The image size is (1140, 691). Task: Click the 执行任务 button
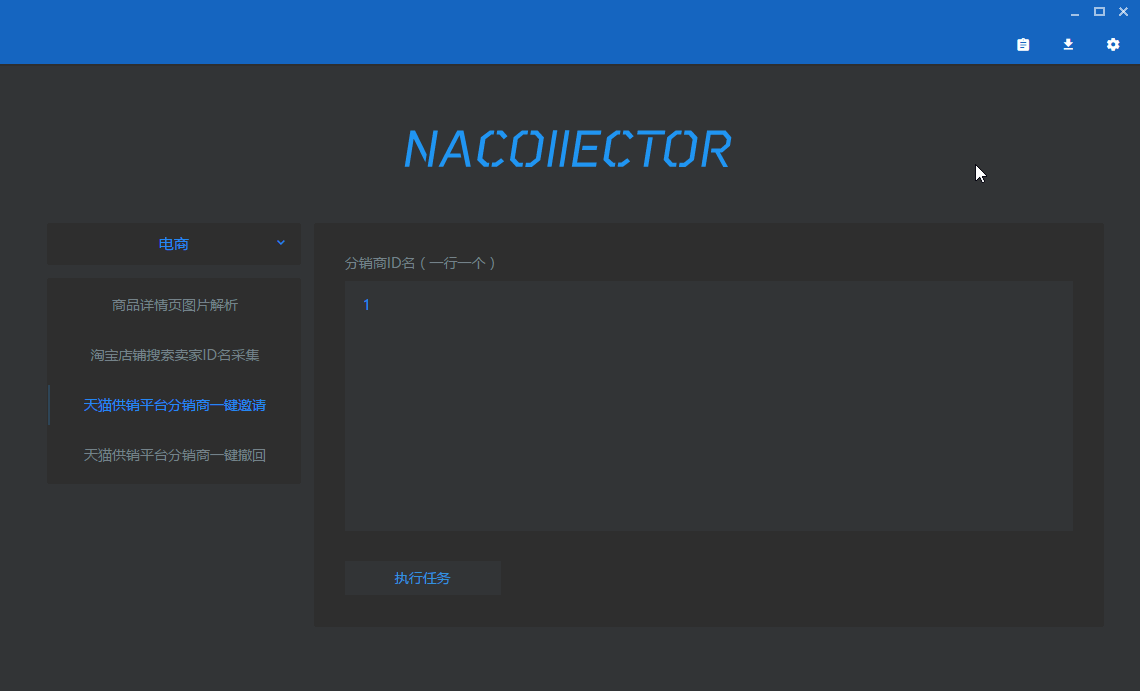pyautogui.click(x=422, y=578)
